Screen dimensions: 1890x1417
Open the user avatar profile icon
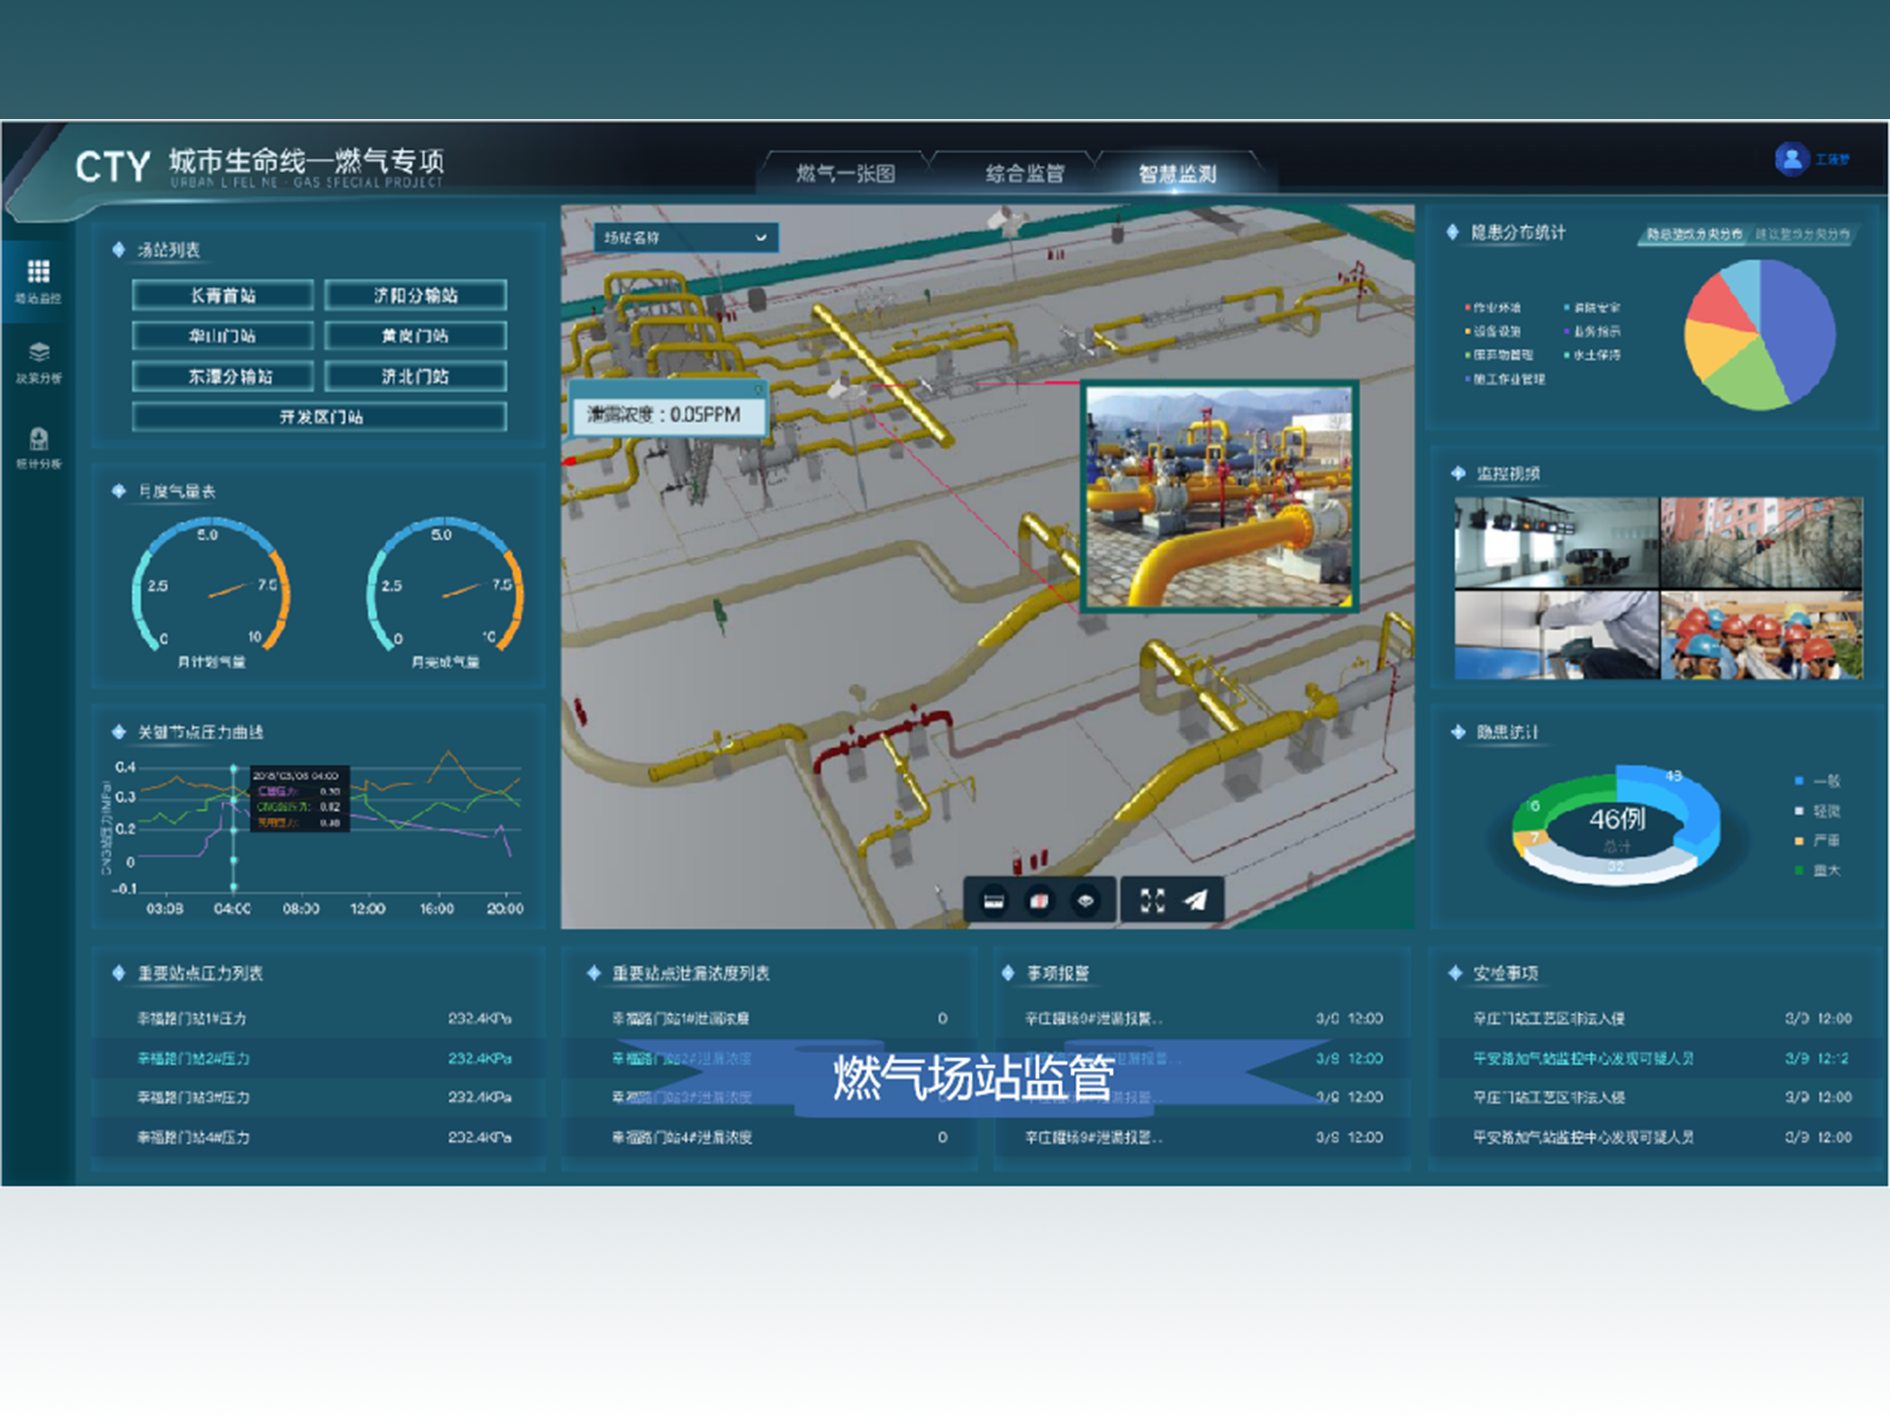(x=1791, y=159)
